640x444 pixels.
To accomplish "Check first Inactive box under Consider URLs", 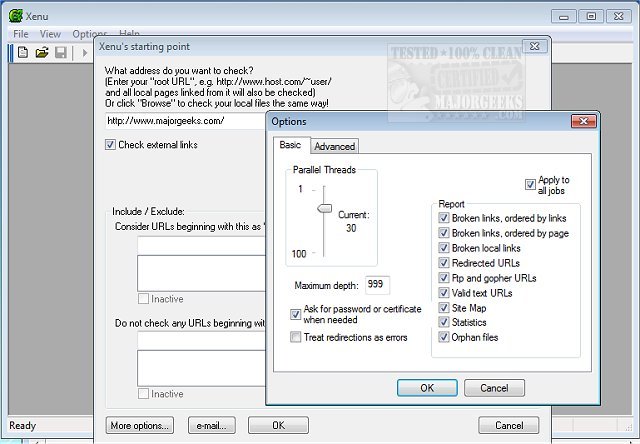I will [143, 299].
